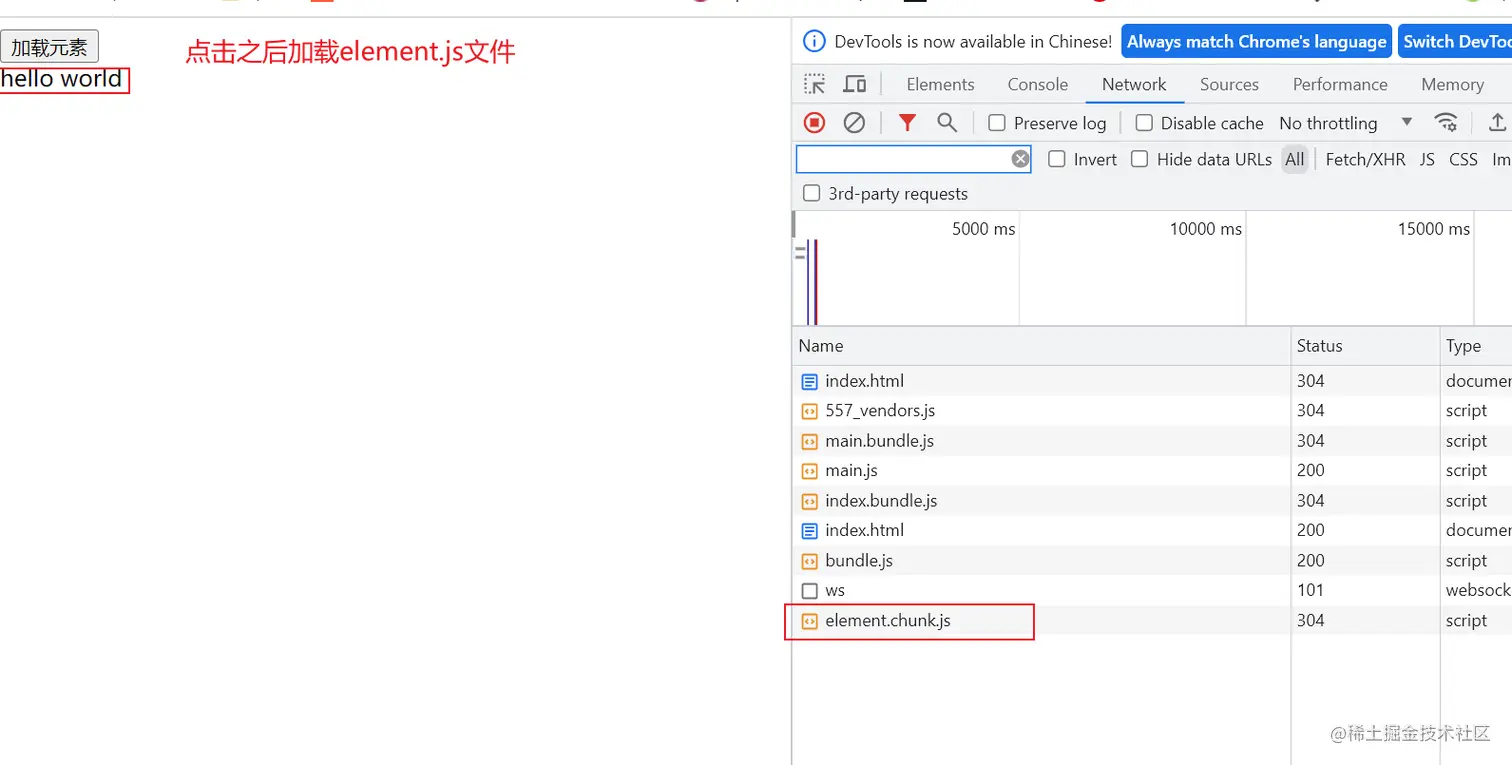
Task: Click the 200 status of main.js
Action: tap(1310, 471)
